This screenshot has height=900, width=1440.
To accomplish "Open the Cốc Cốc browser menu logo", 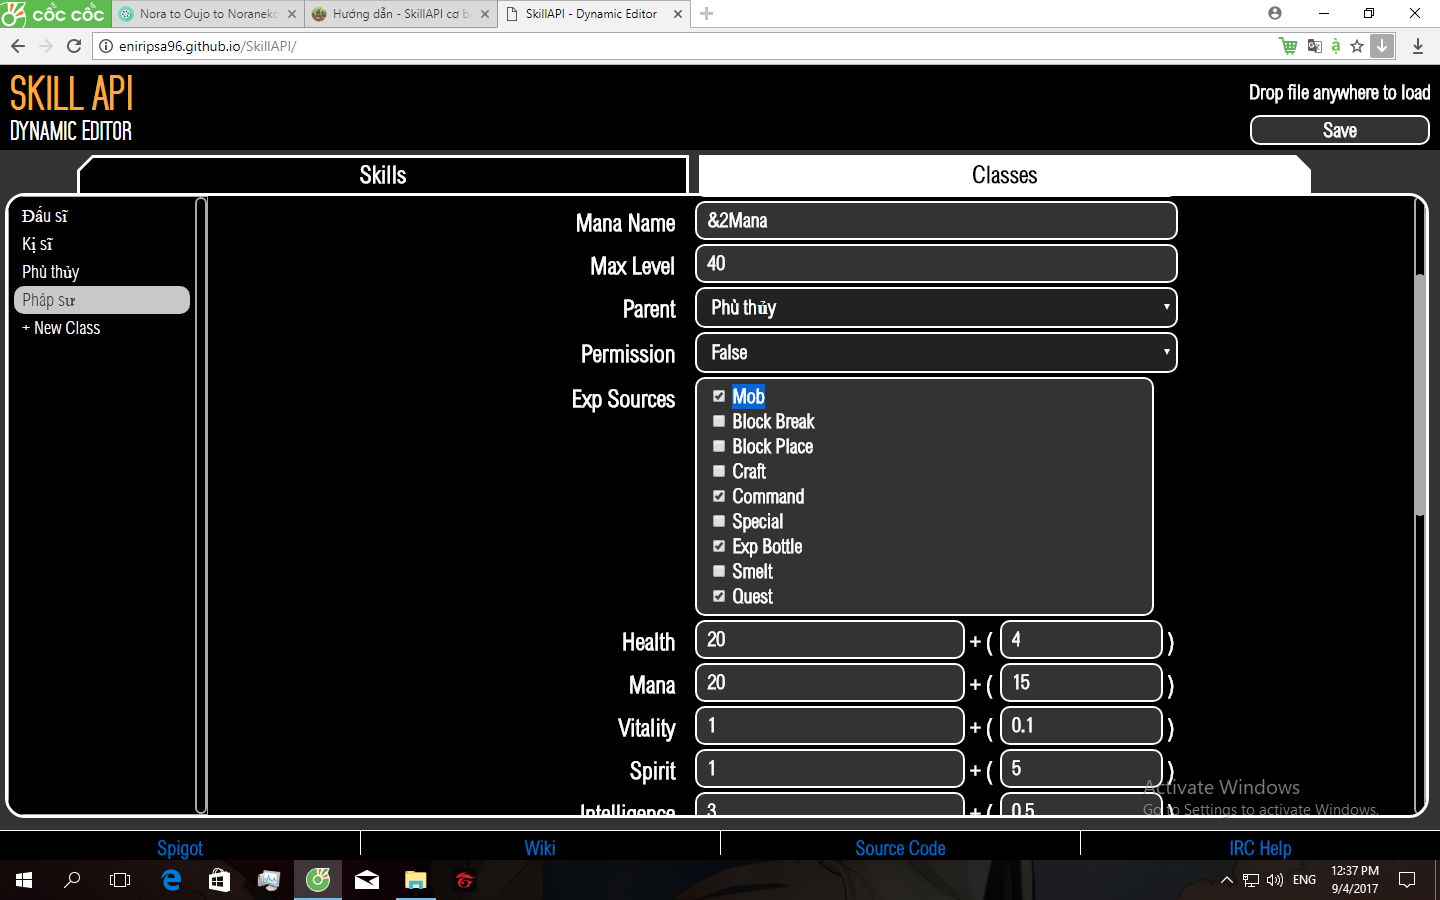I will tap(54, 13).
